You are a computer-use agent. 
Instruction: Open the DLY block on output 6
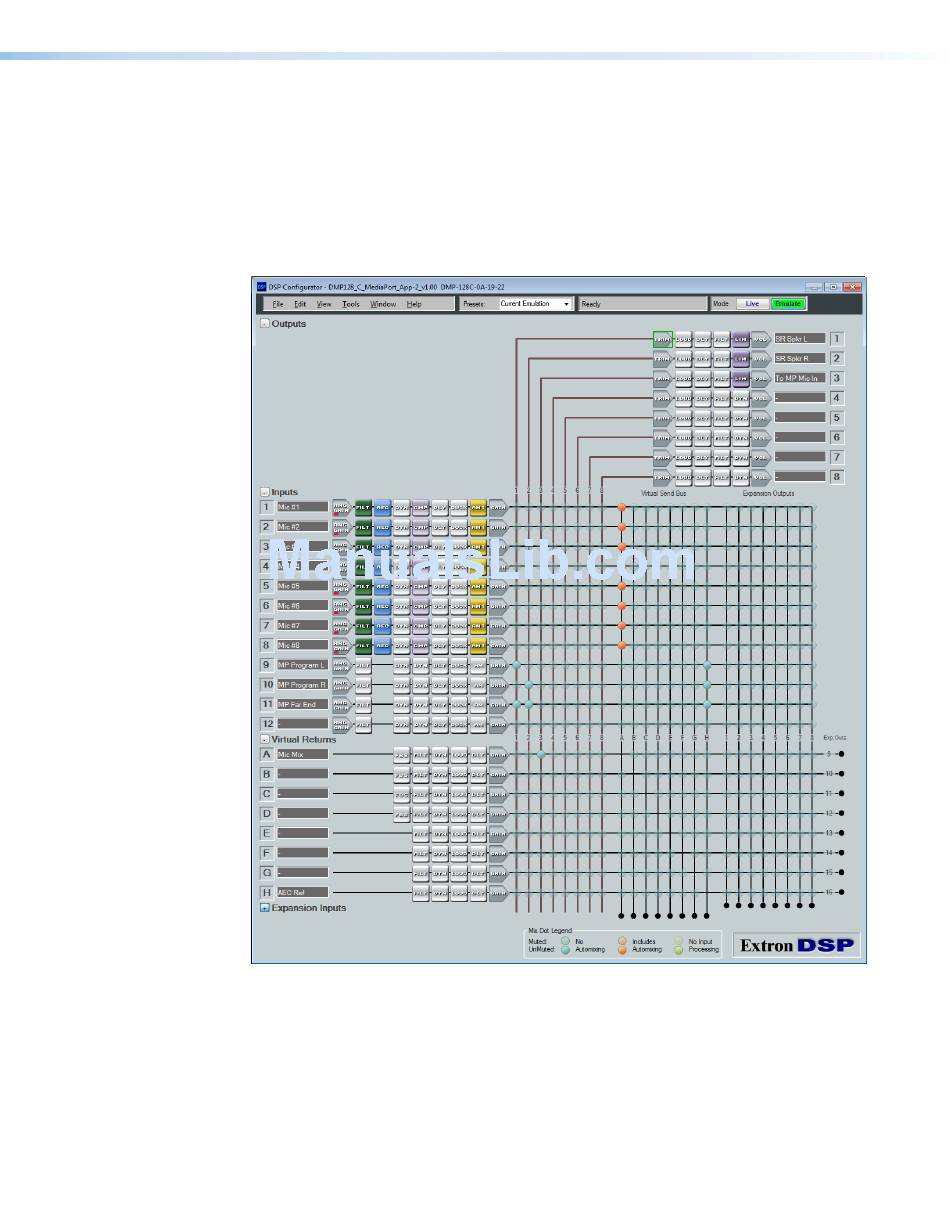point(702,437)
